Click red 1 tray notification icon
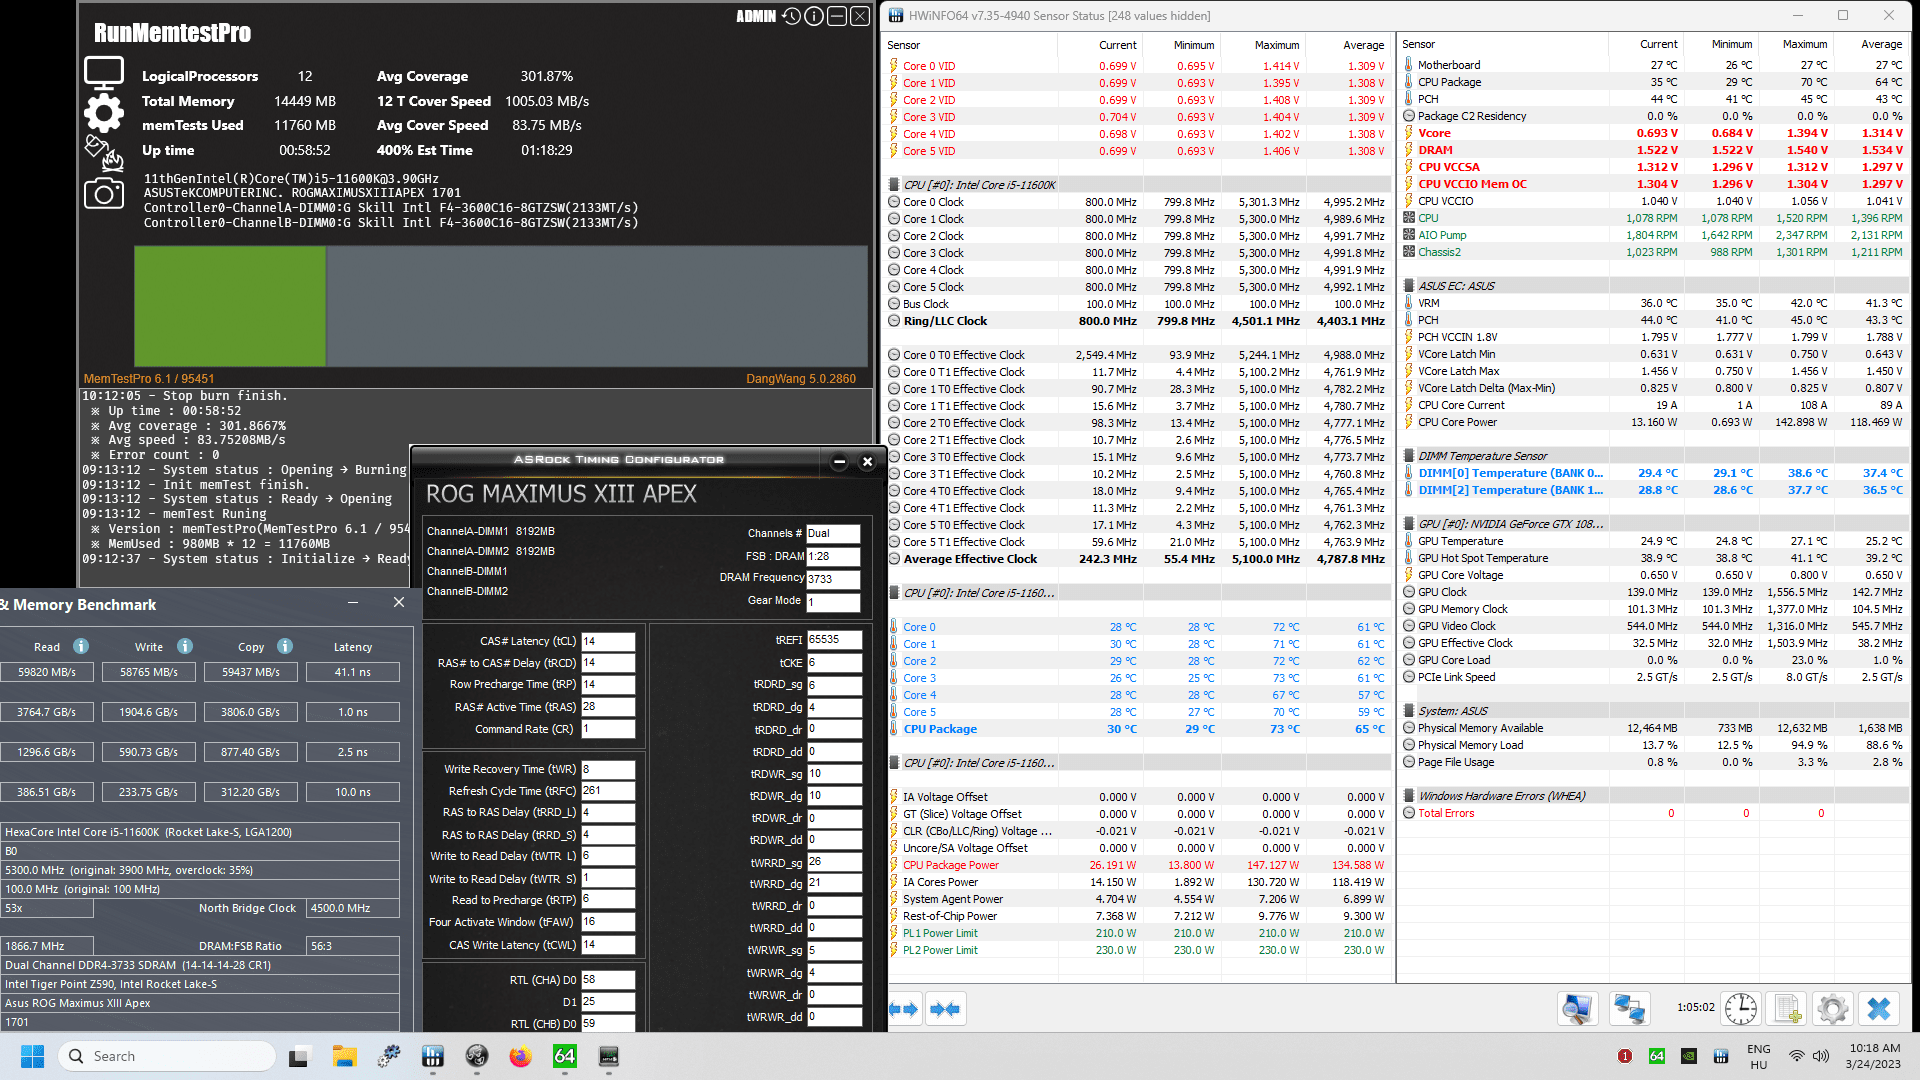1920x1080 pixels. (x=1625, y=1056)
